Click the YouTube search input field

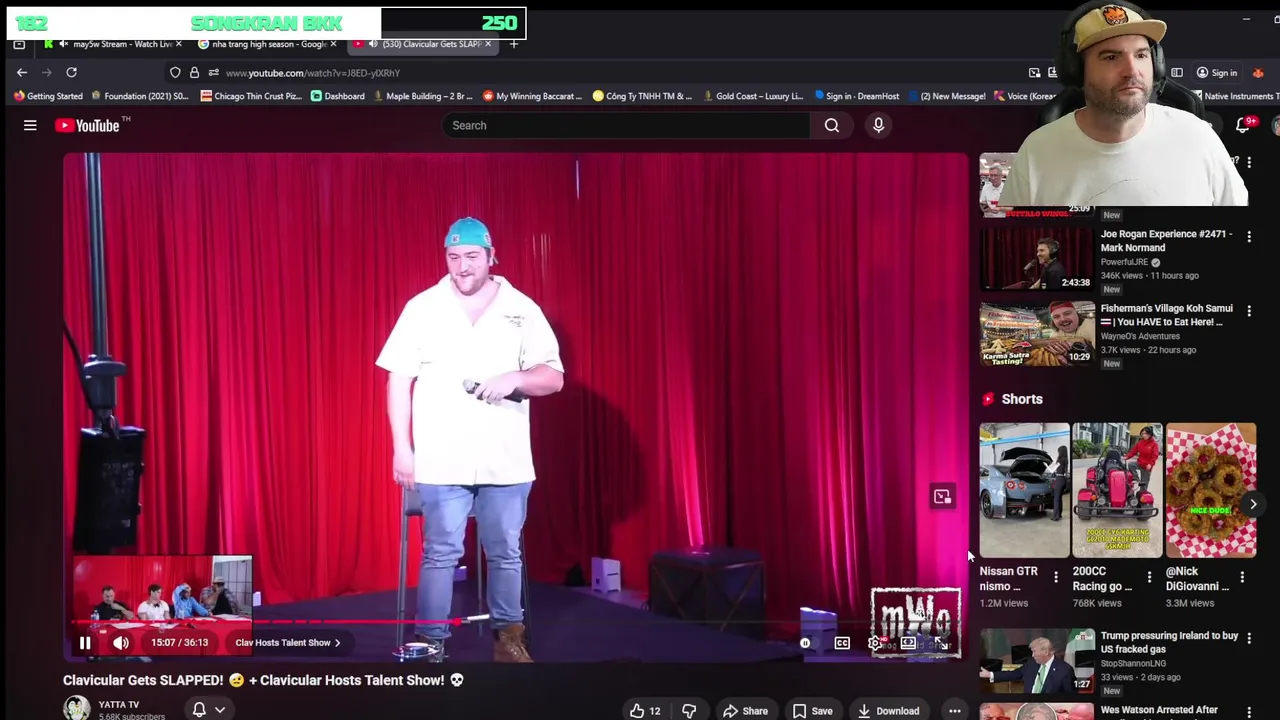(627, 125)
